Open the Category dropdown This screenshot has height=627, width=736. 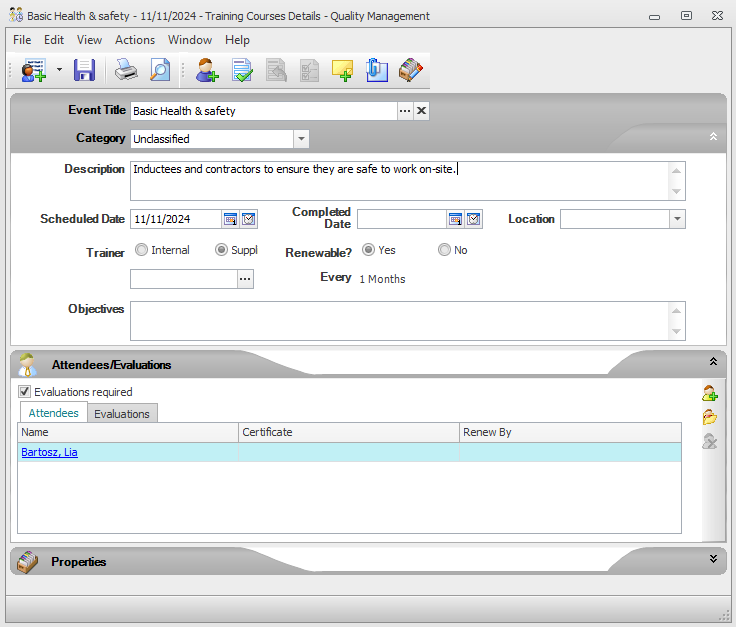tap(301, 139)
